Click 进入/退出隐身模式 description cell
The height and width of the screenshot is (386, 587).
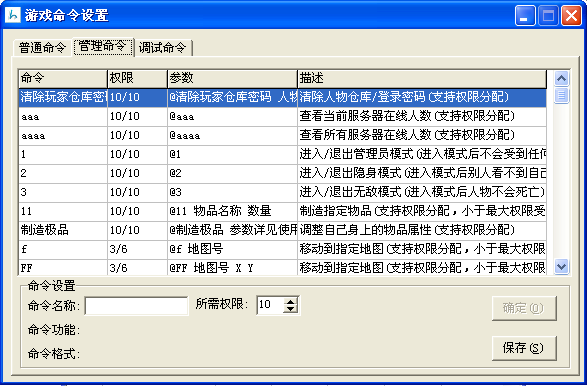pyautogui.click(x=422, y=173)
